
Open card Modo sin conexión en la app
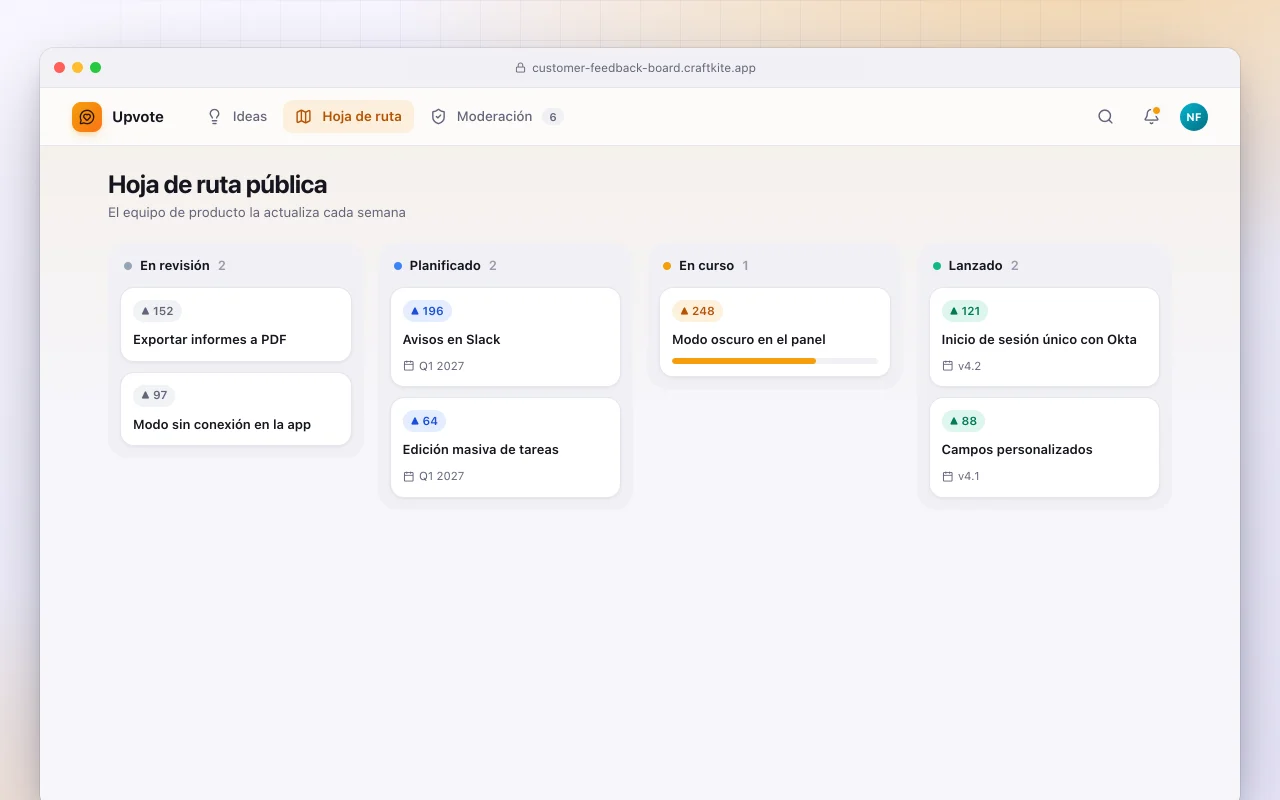(x=236, y=409)
